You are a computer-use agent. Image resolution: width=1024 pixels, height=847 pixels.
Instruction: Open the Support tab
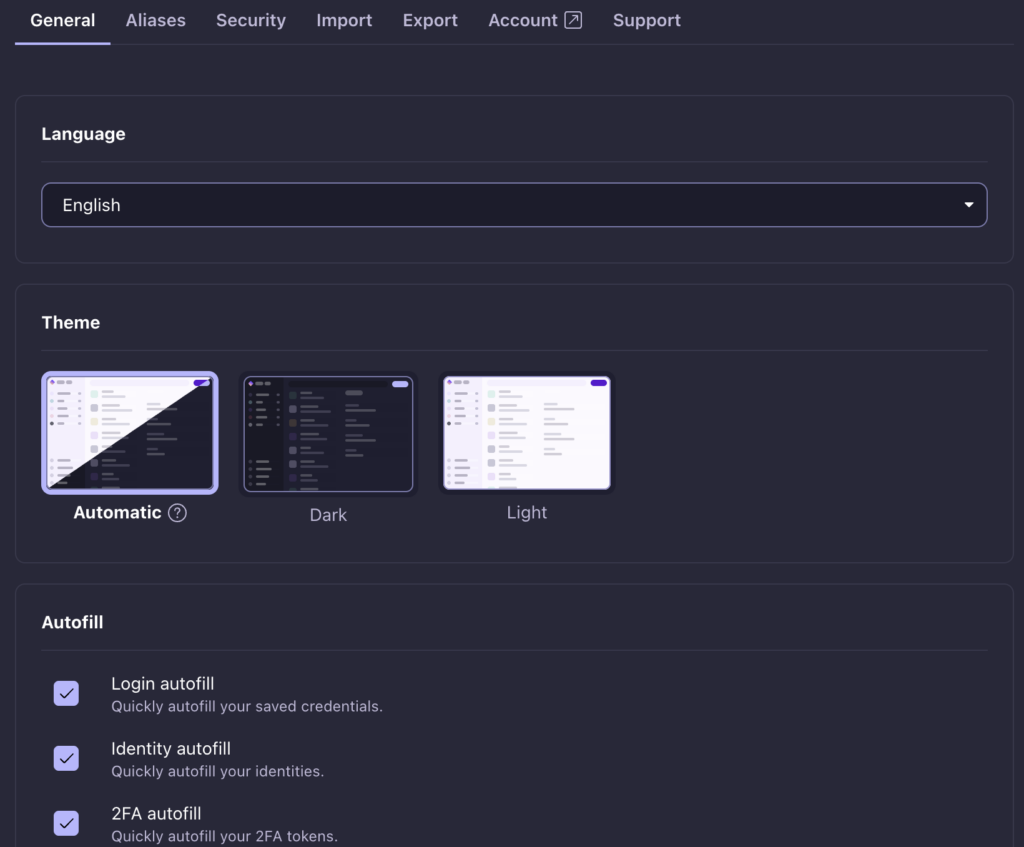[x=647, y=20]
